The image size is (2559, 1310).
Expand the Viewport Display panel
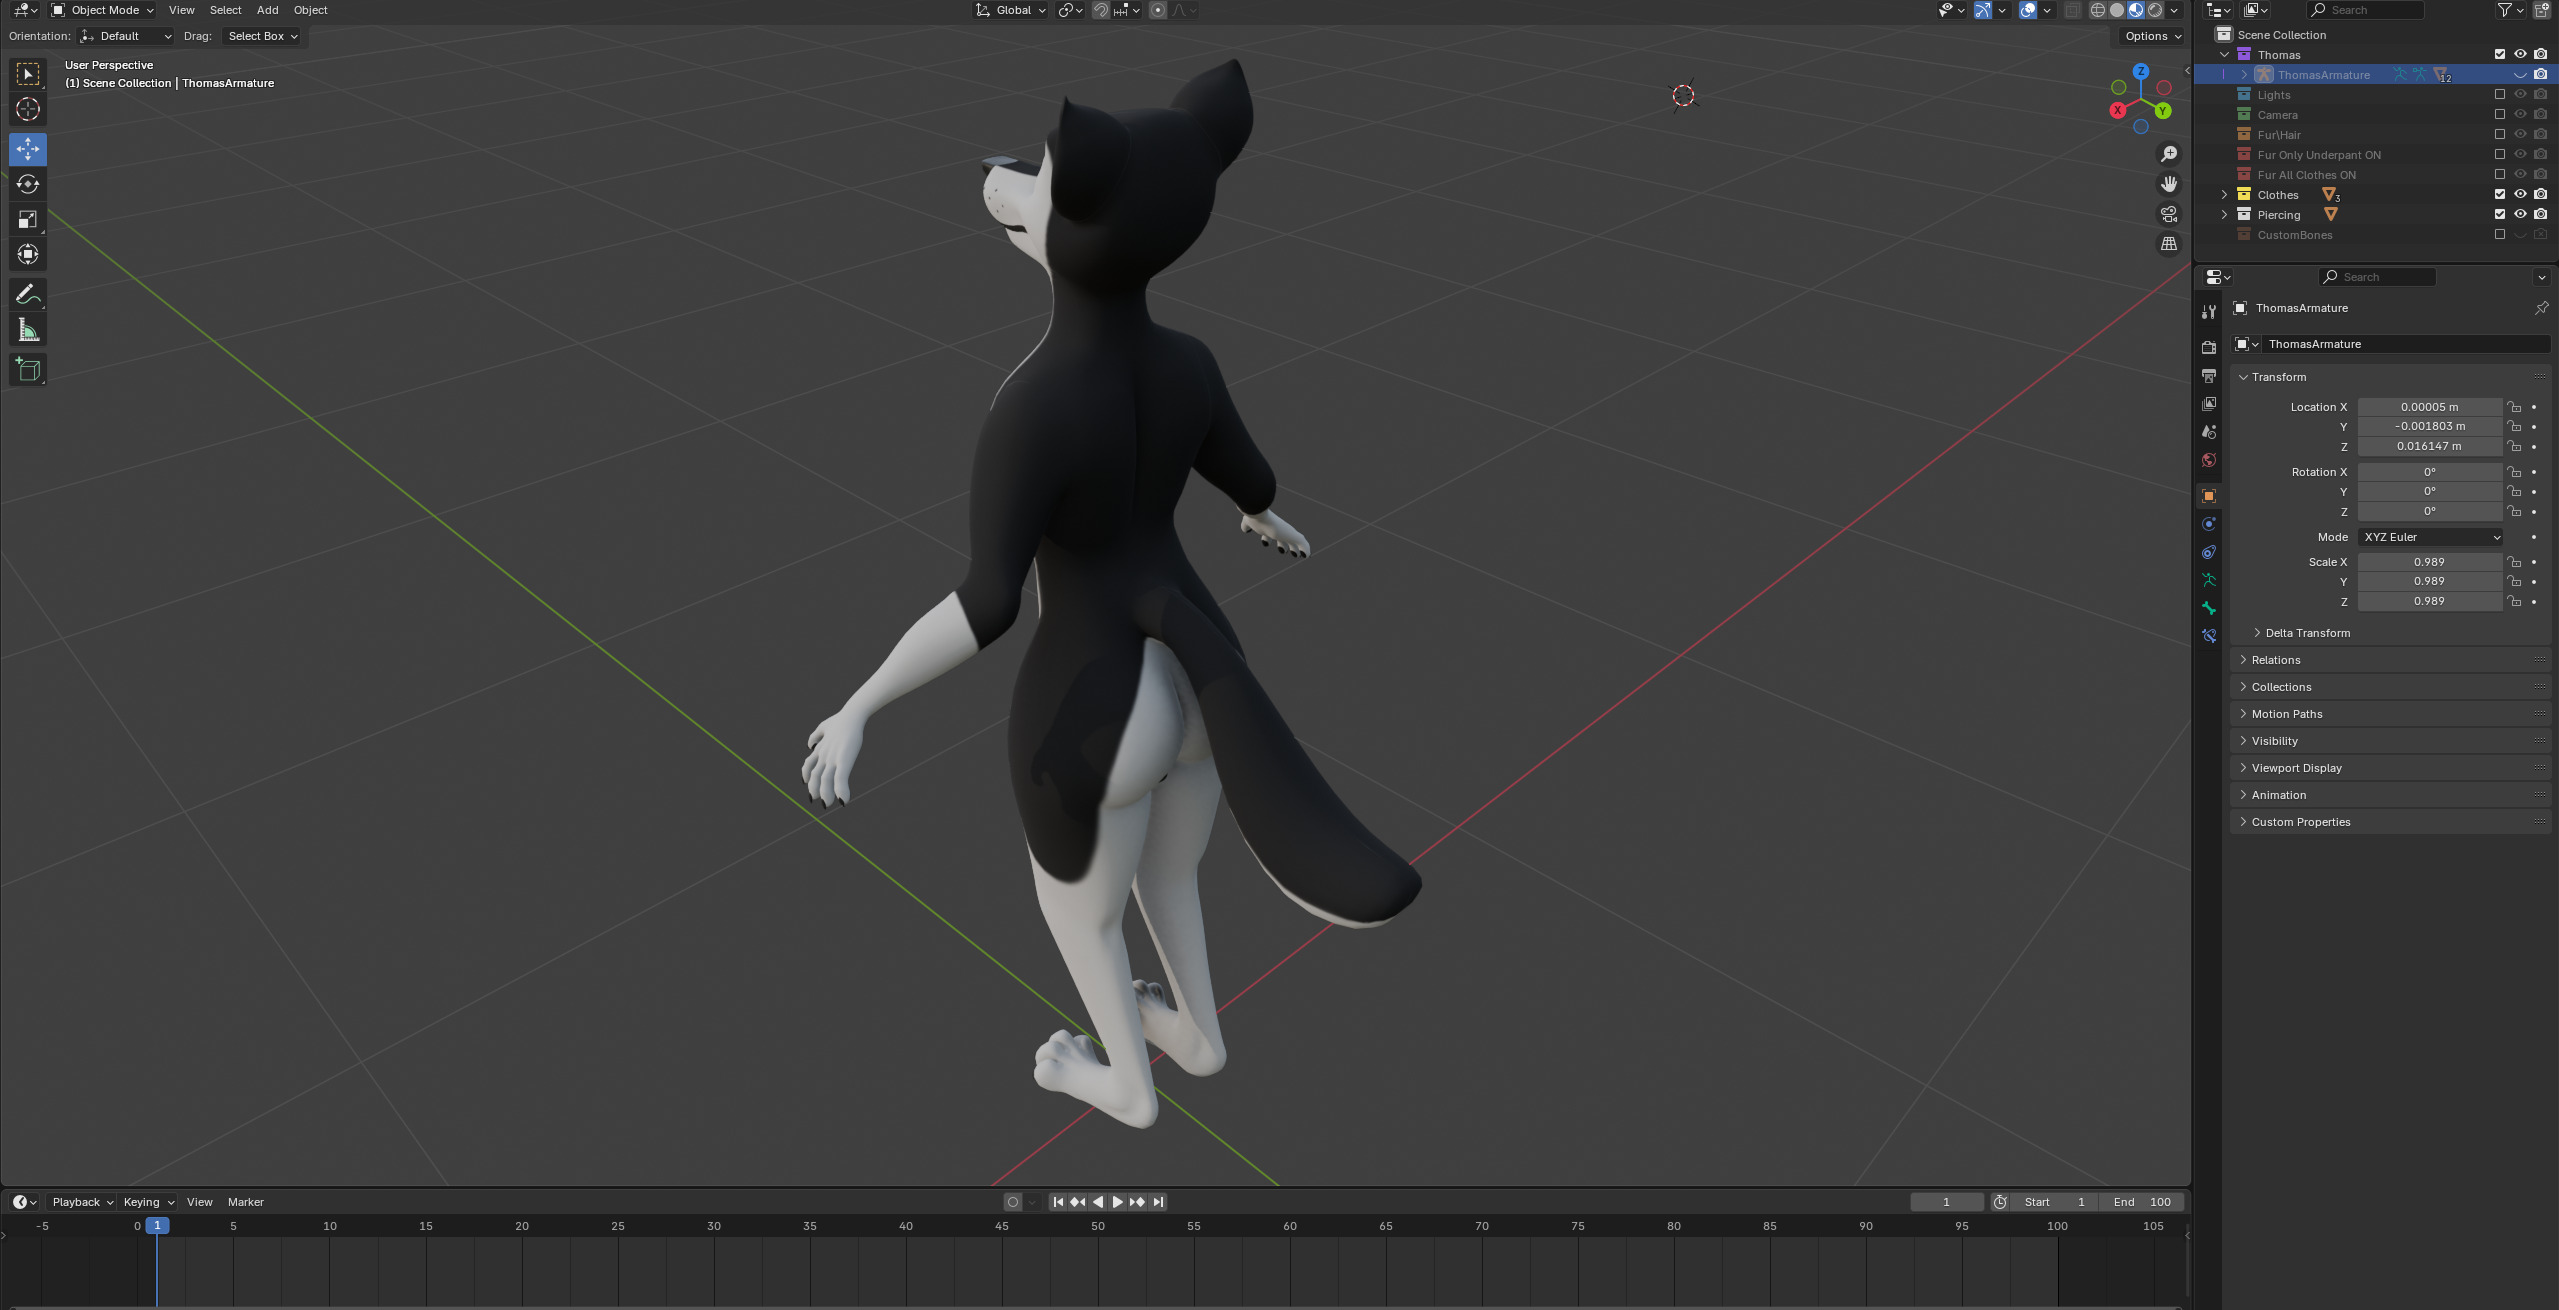[x=2390, y=768]
